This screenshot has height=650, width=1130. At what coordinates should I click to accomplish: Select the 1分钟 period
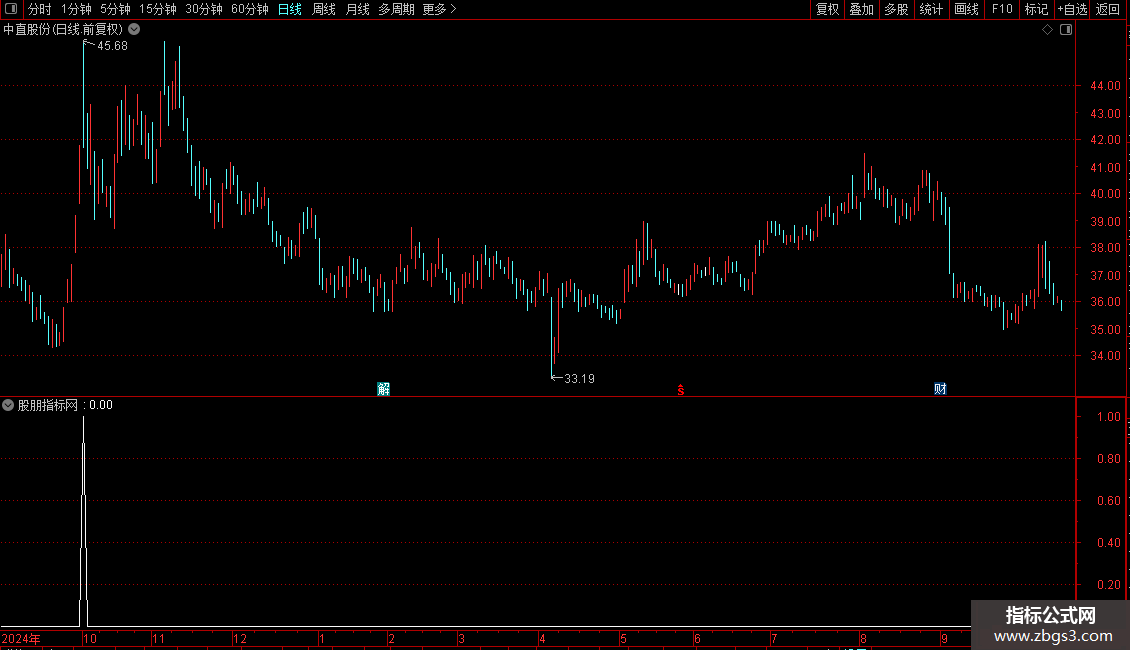click(76, 9)
